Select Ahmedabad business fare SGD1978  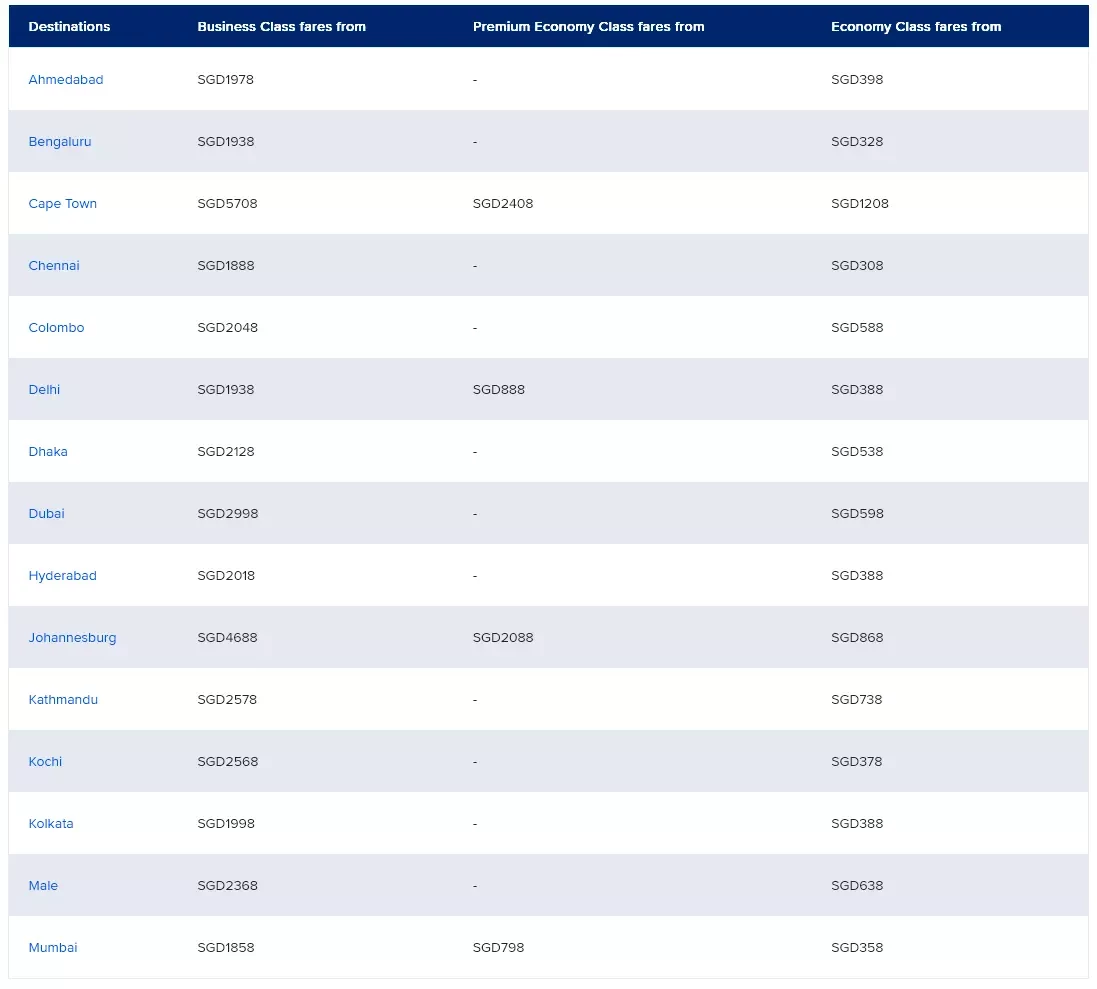click(225, 80)
